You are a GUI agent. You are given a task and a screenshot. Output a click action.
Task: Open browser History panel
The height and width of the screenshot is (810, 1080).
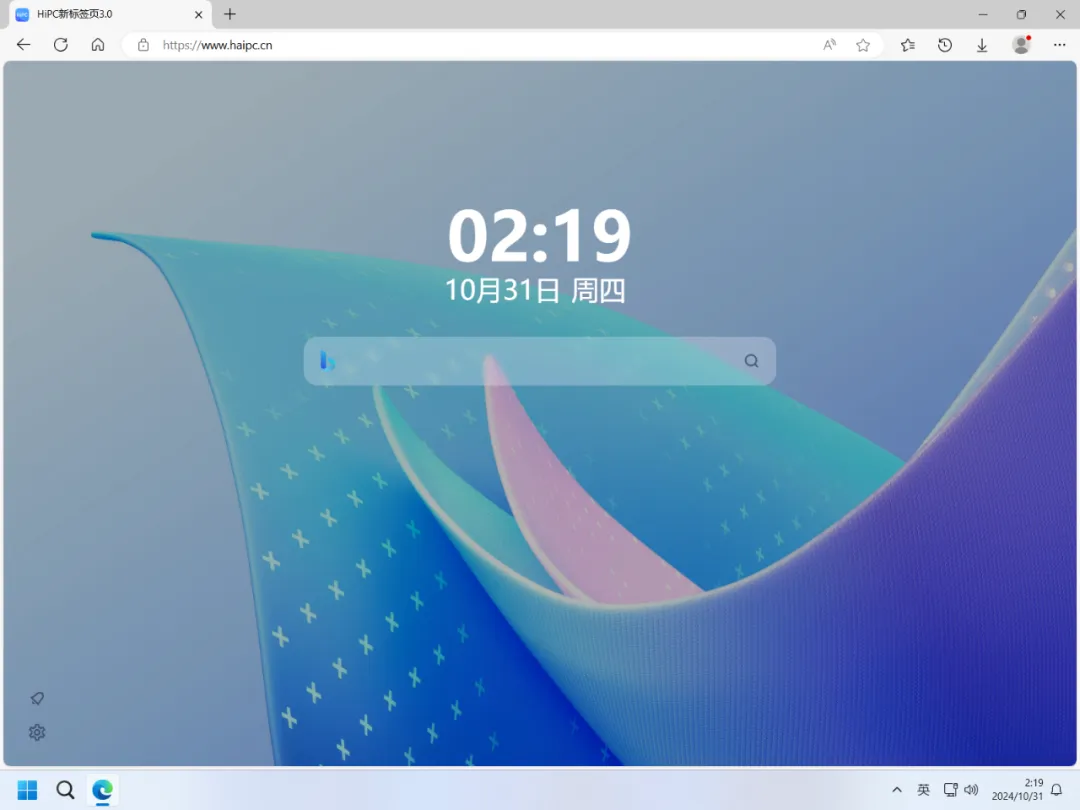(945, 45)
